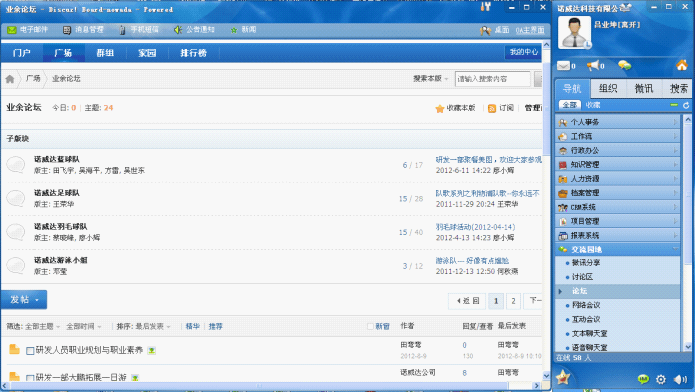Image resolution: width=695 pixels, height=392 pixels.
Task: Open 网络会议 item in side menu
Action: [586, 306]
